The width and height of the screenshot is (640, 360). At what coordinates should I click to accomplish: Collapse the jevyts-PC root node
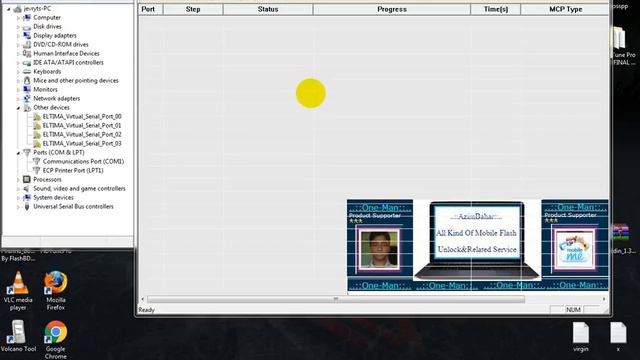[9, 9]
